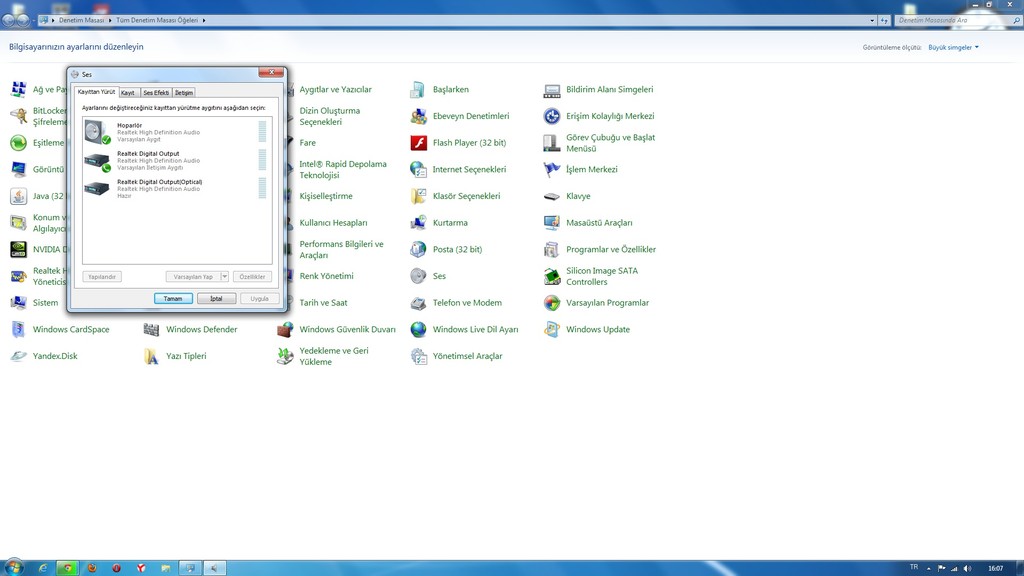Open Yandex.Disk icon
The width and height of the screenshot is (1024, 576).
[x=18, y=356]
